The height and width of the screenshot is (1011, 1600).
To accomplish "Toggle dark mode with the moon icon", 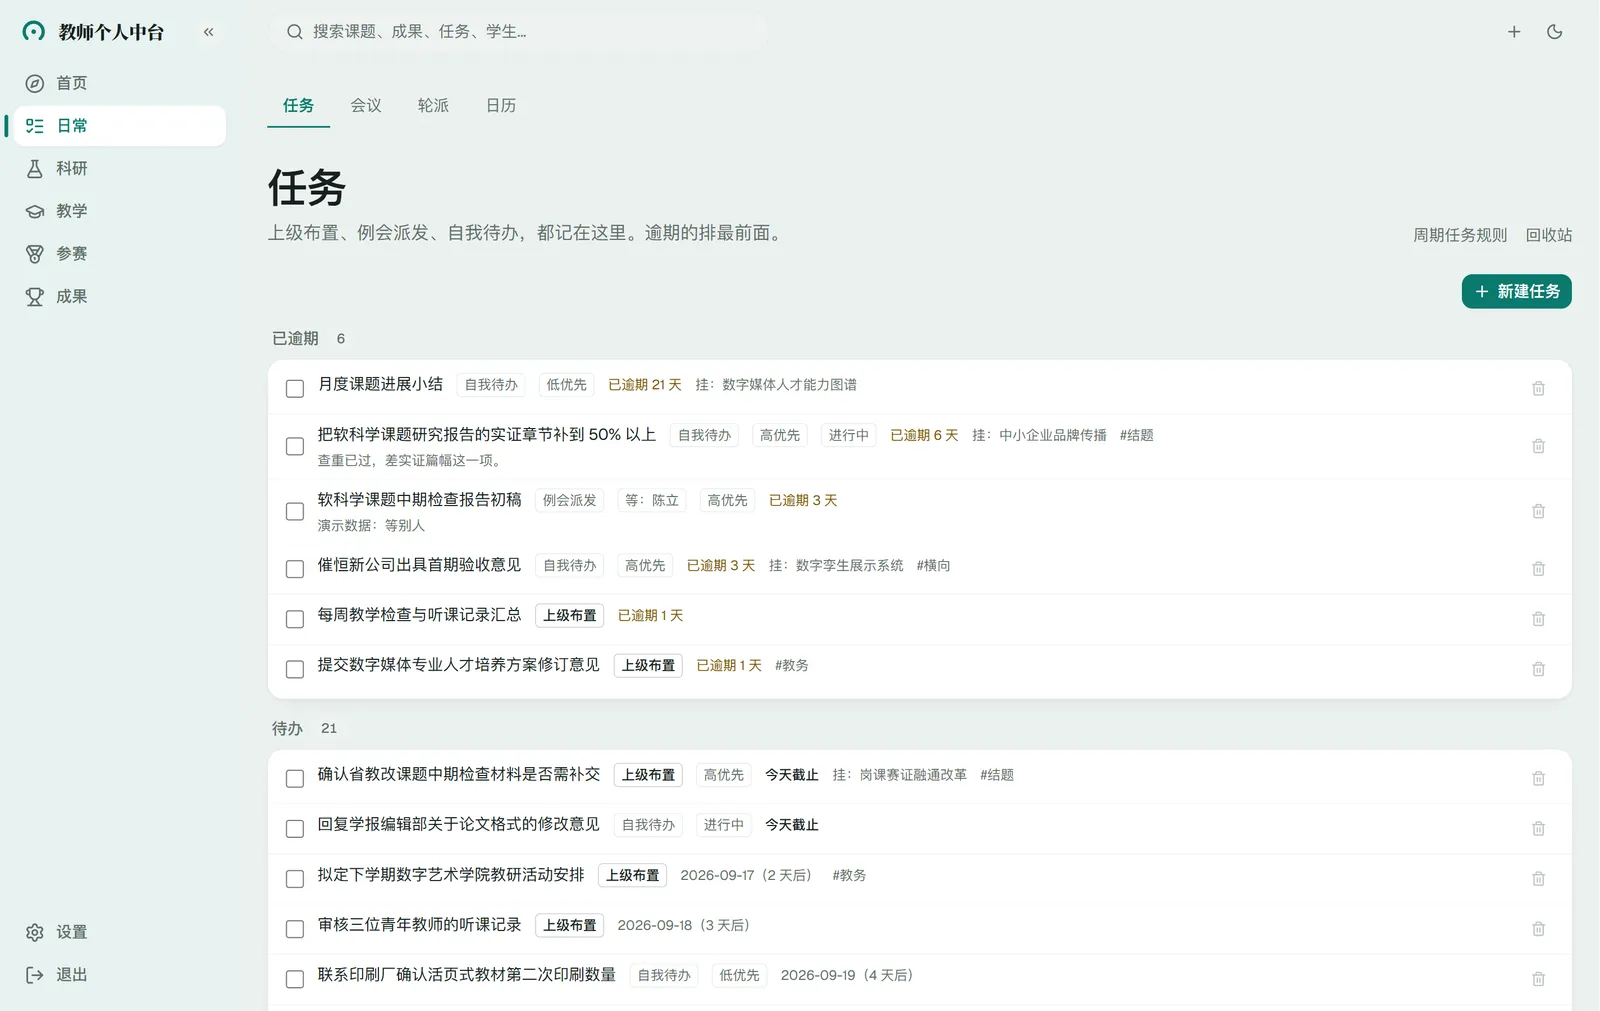I will click(x=1554, y=32).
